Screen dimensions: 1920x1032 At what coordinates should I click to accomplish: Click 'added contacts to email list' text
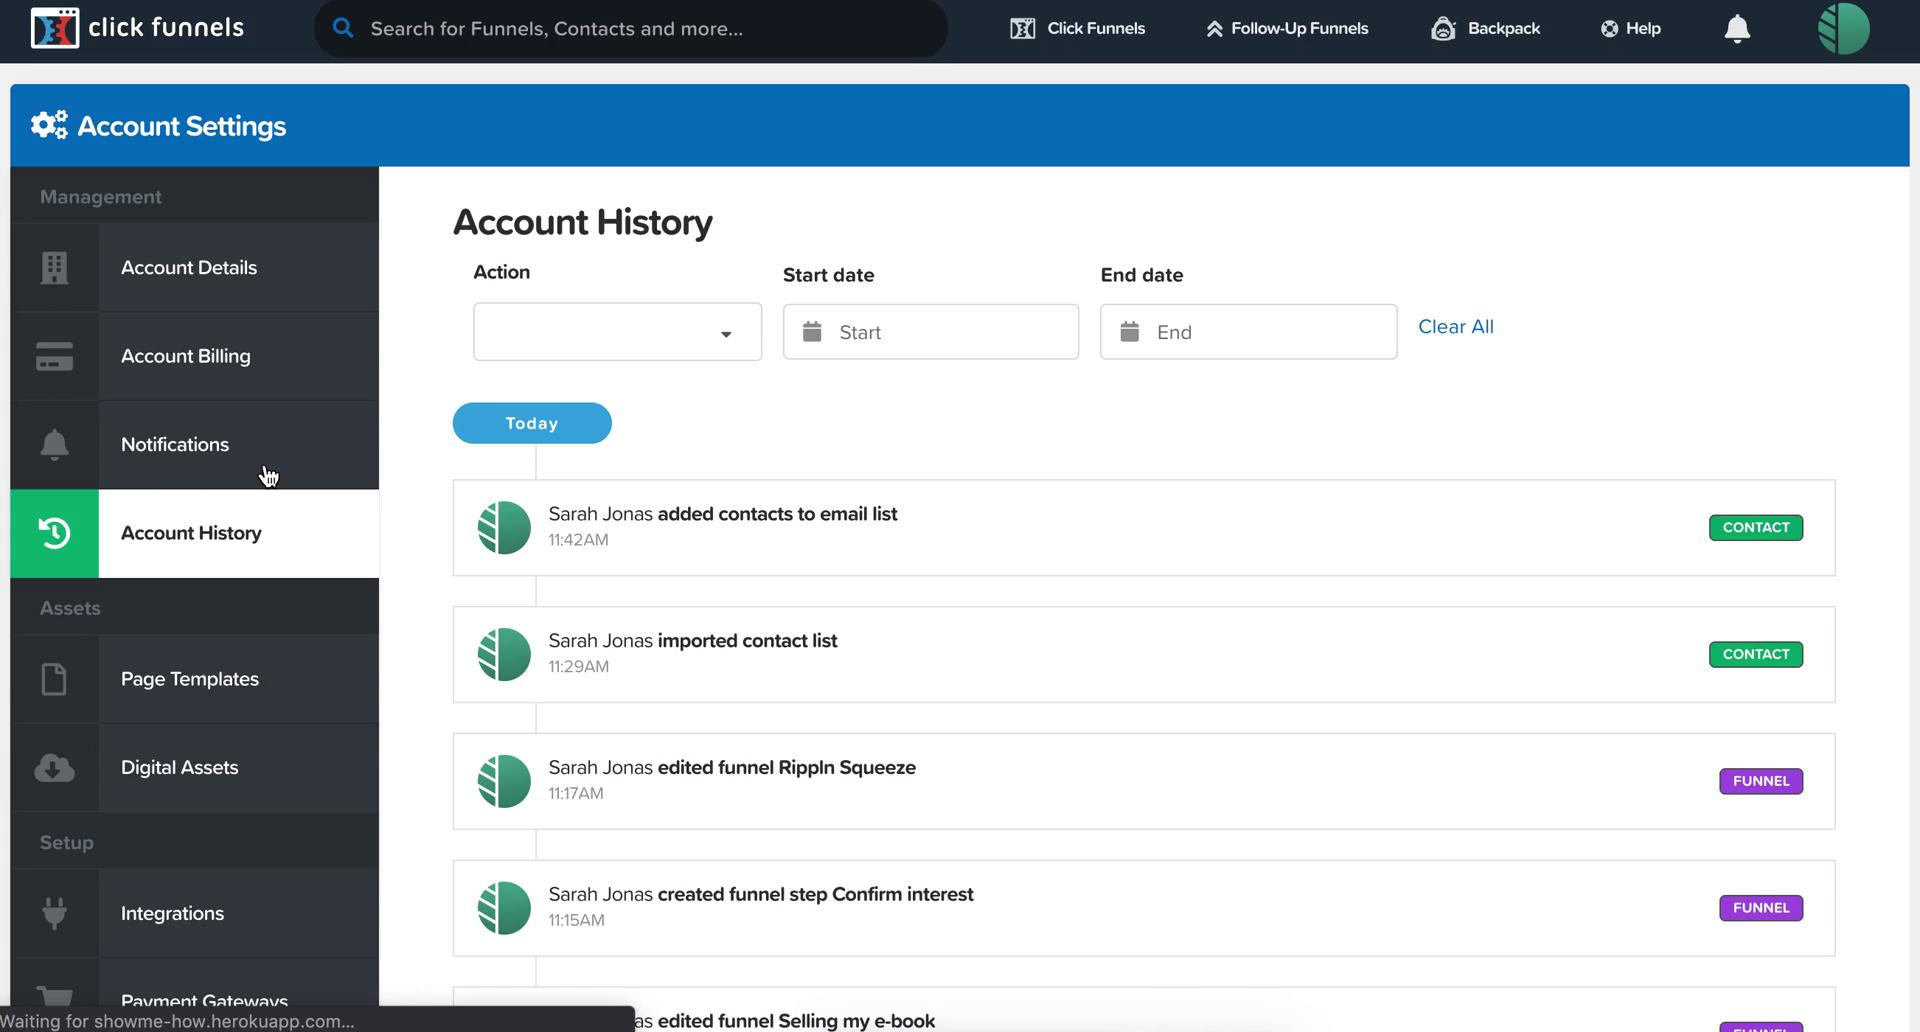click(777, 514)
